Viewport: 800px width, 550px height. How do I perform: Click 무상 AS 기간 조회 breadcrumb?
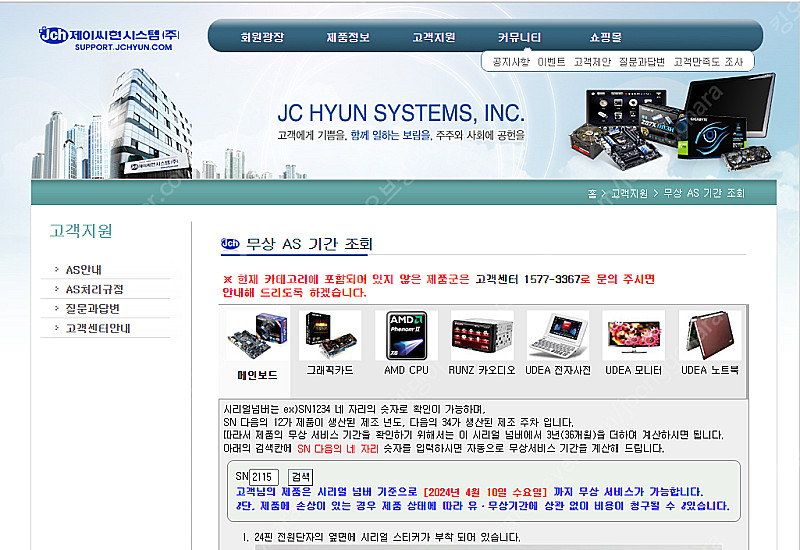click(x=704, y=193)
